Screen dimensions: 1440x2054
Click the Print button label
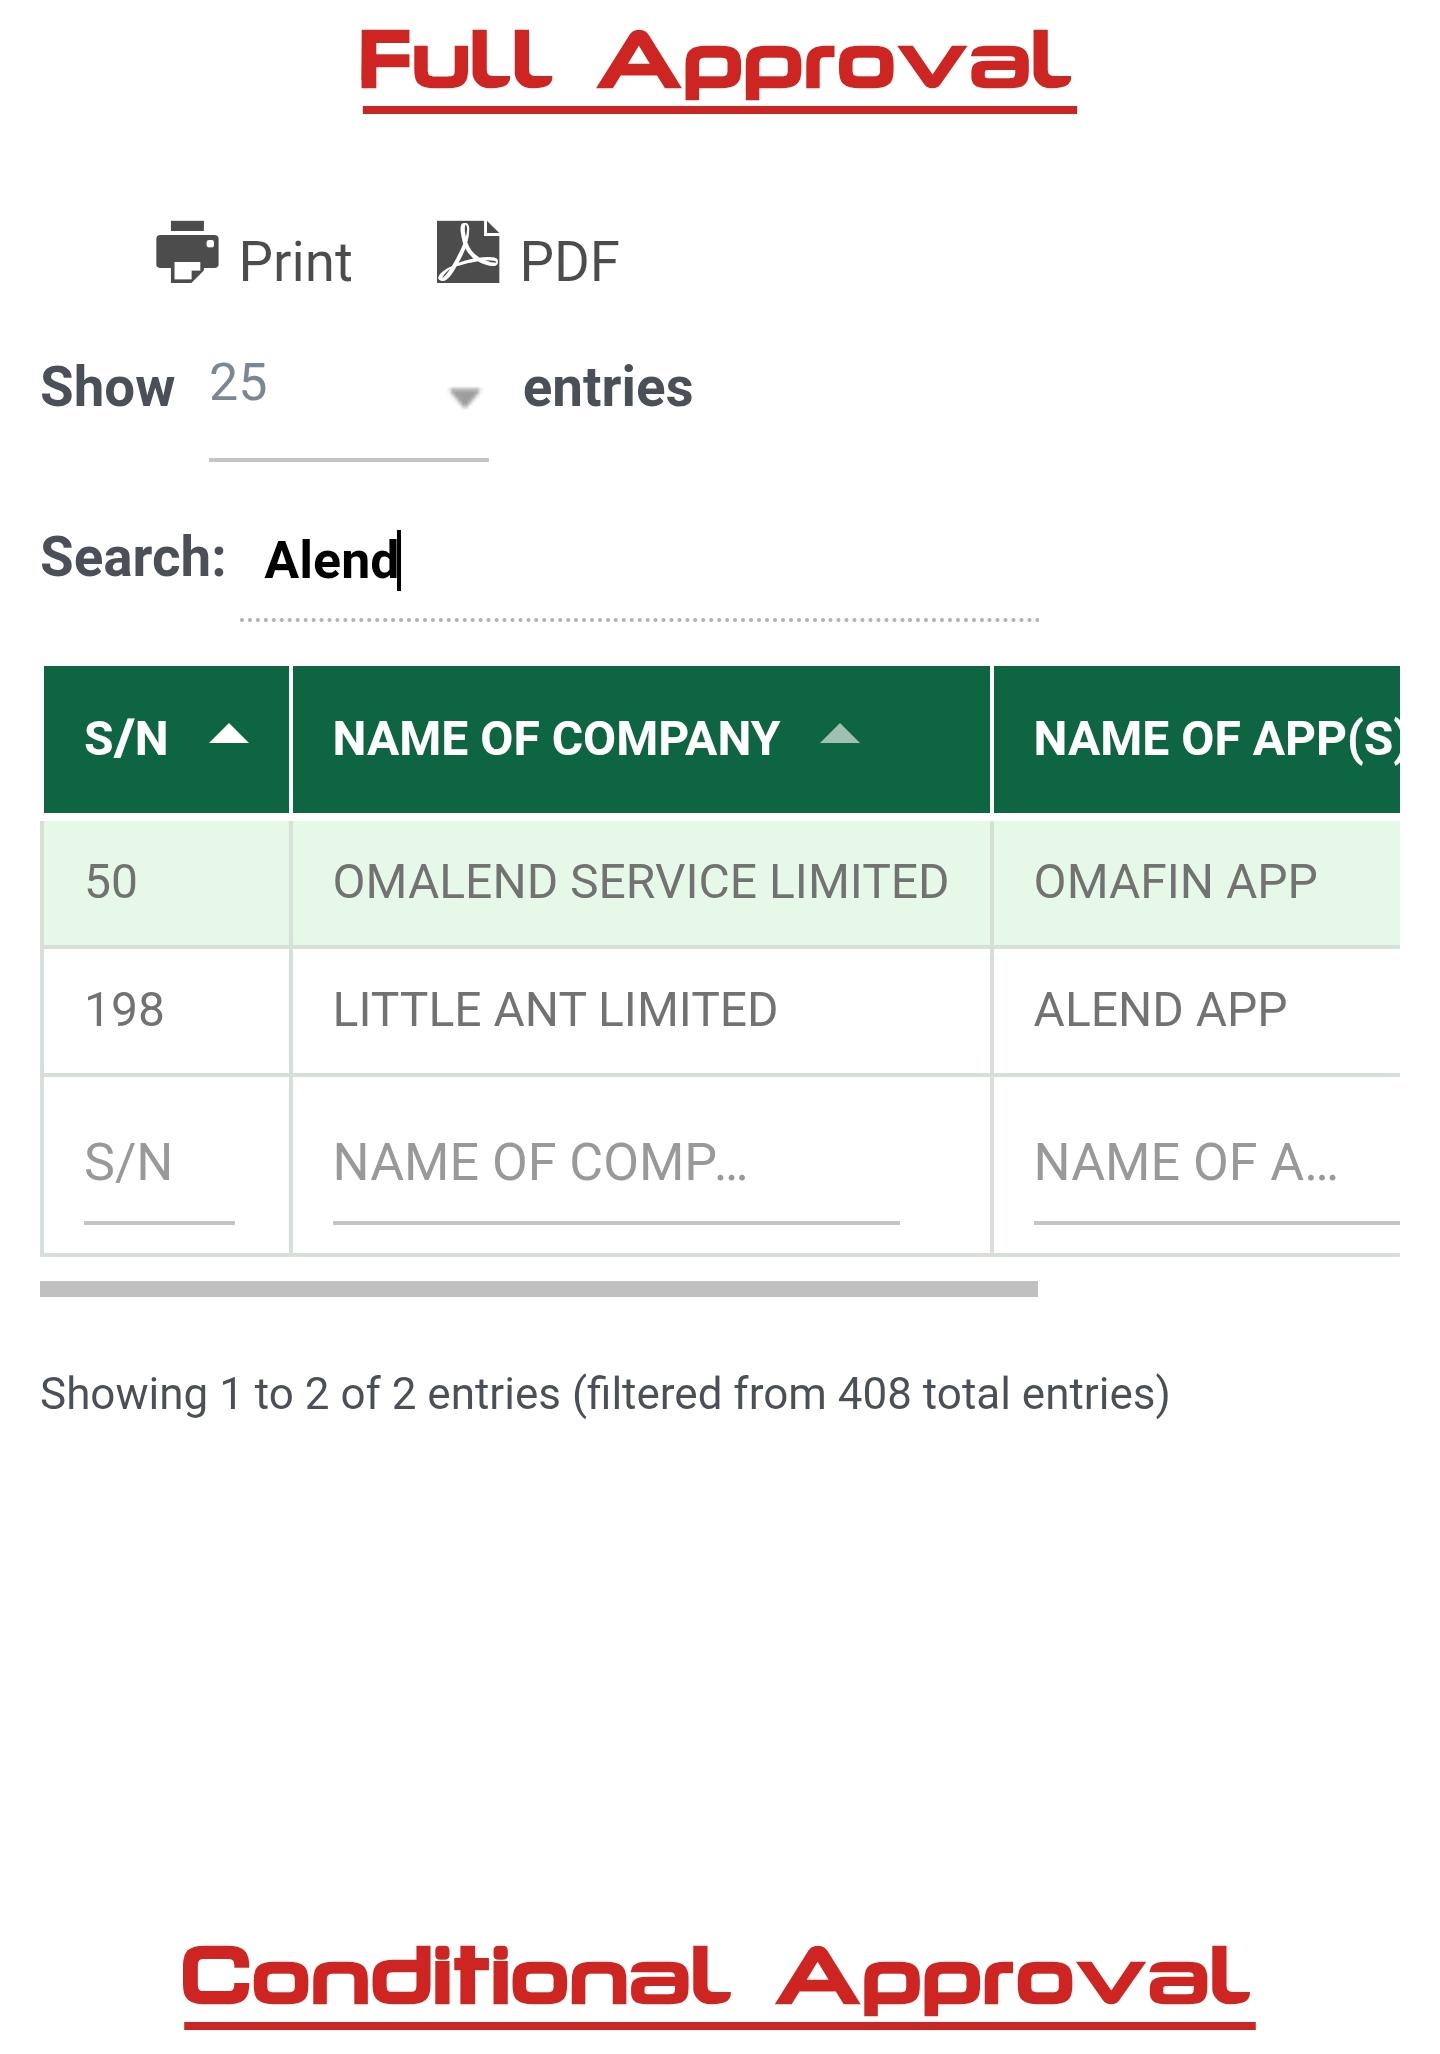(295, 262)
